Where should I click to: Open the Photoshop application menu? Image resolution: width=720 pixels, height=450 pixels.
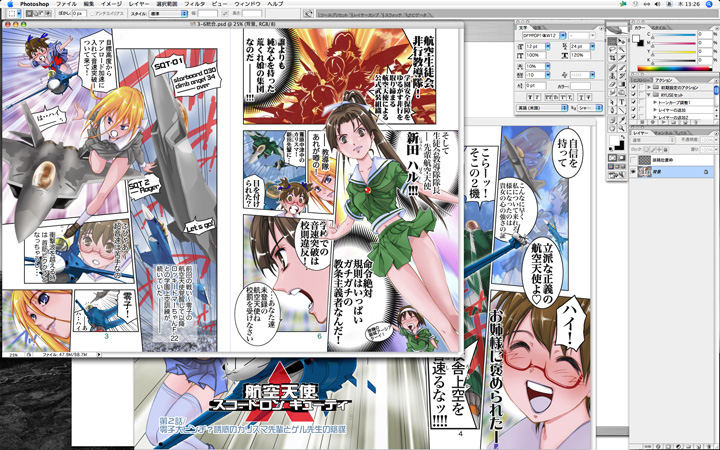pos(34,4)
